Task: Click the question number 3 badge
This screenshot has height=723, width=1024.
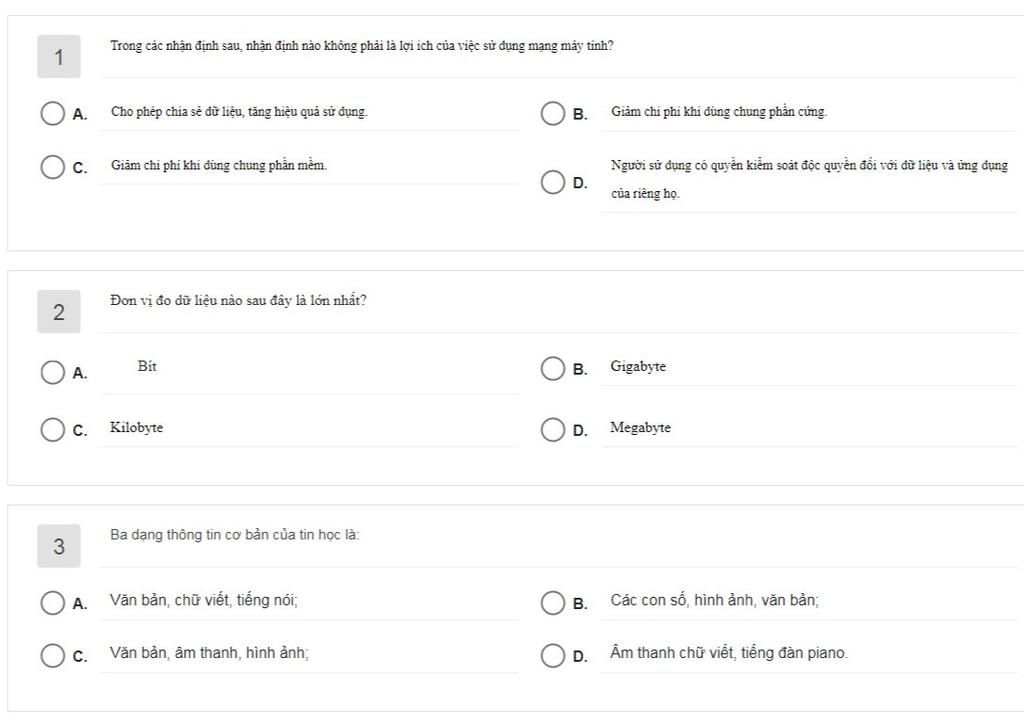Action: [x=59, y=546]
